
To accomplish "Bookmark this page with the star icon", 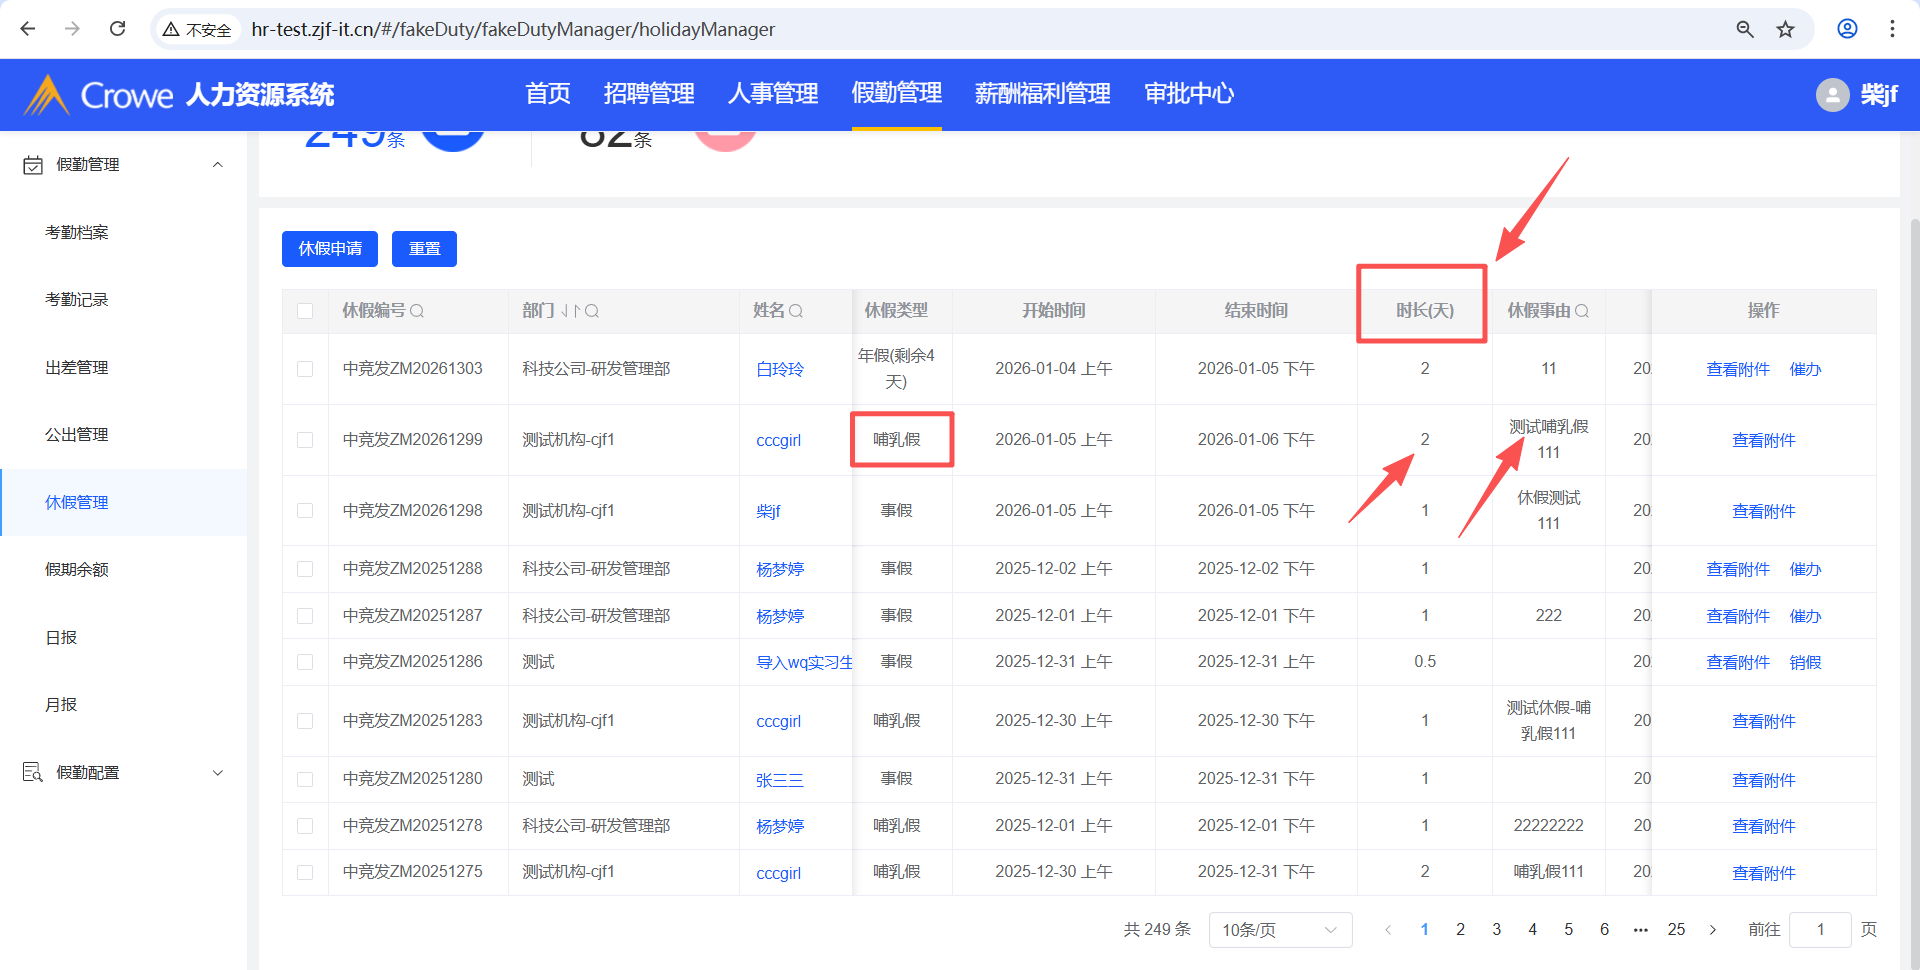I will point(1785,29).
